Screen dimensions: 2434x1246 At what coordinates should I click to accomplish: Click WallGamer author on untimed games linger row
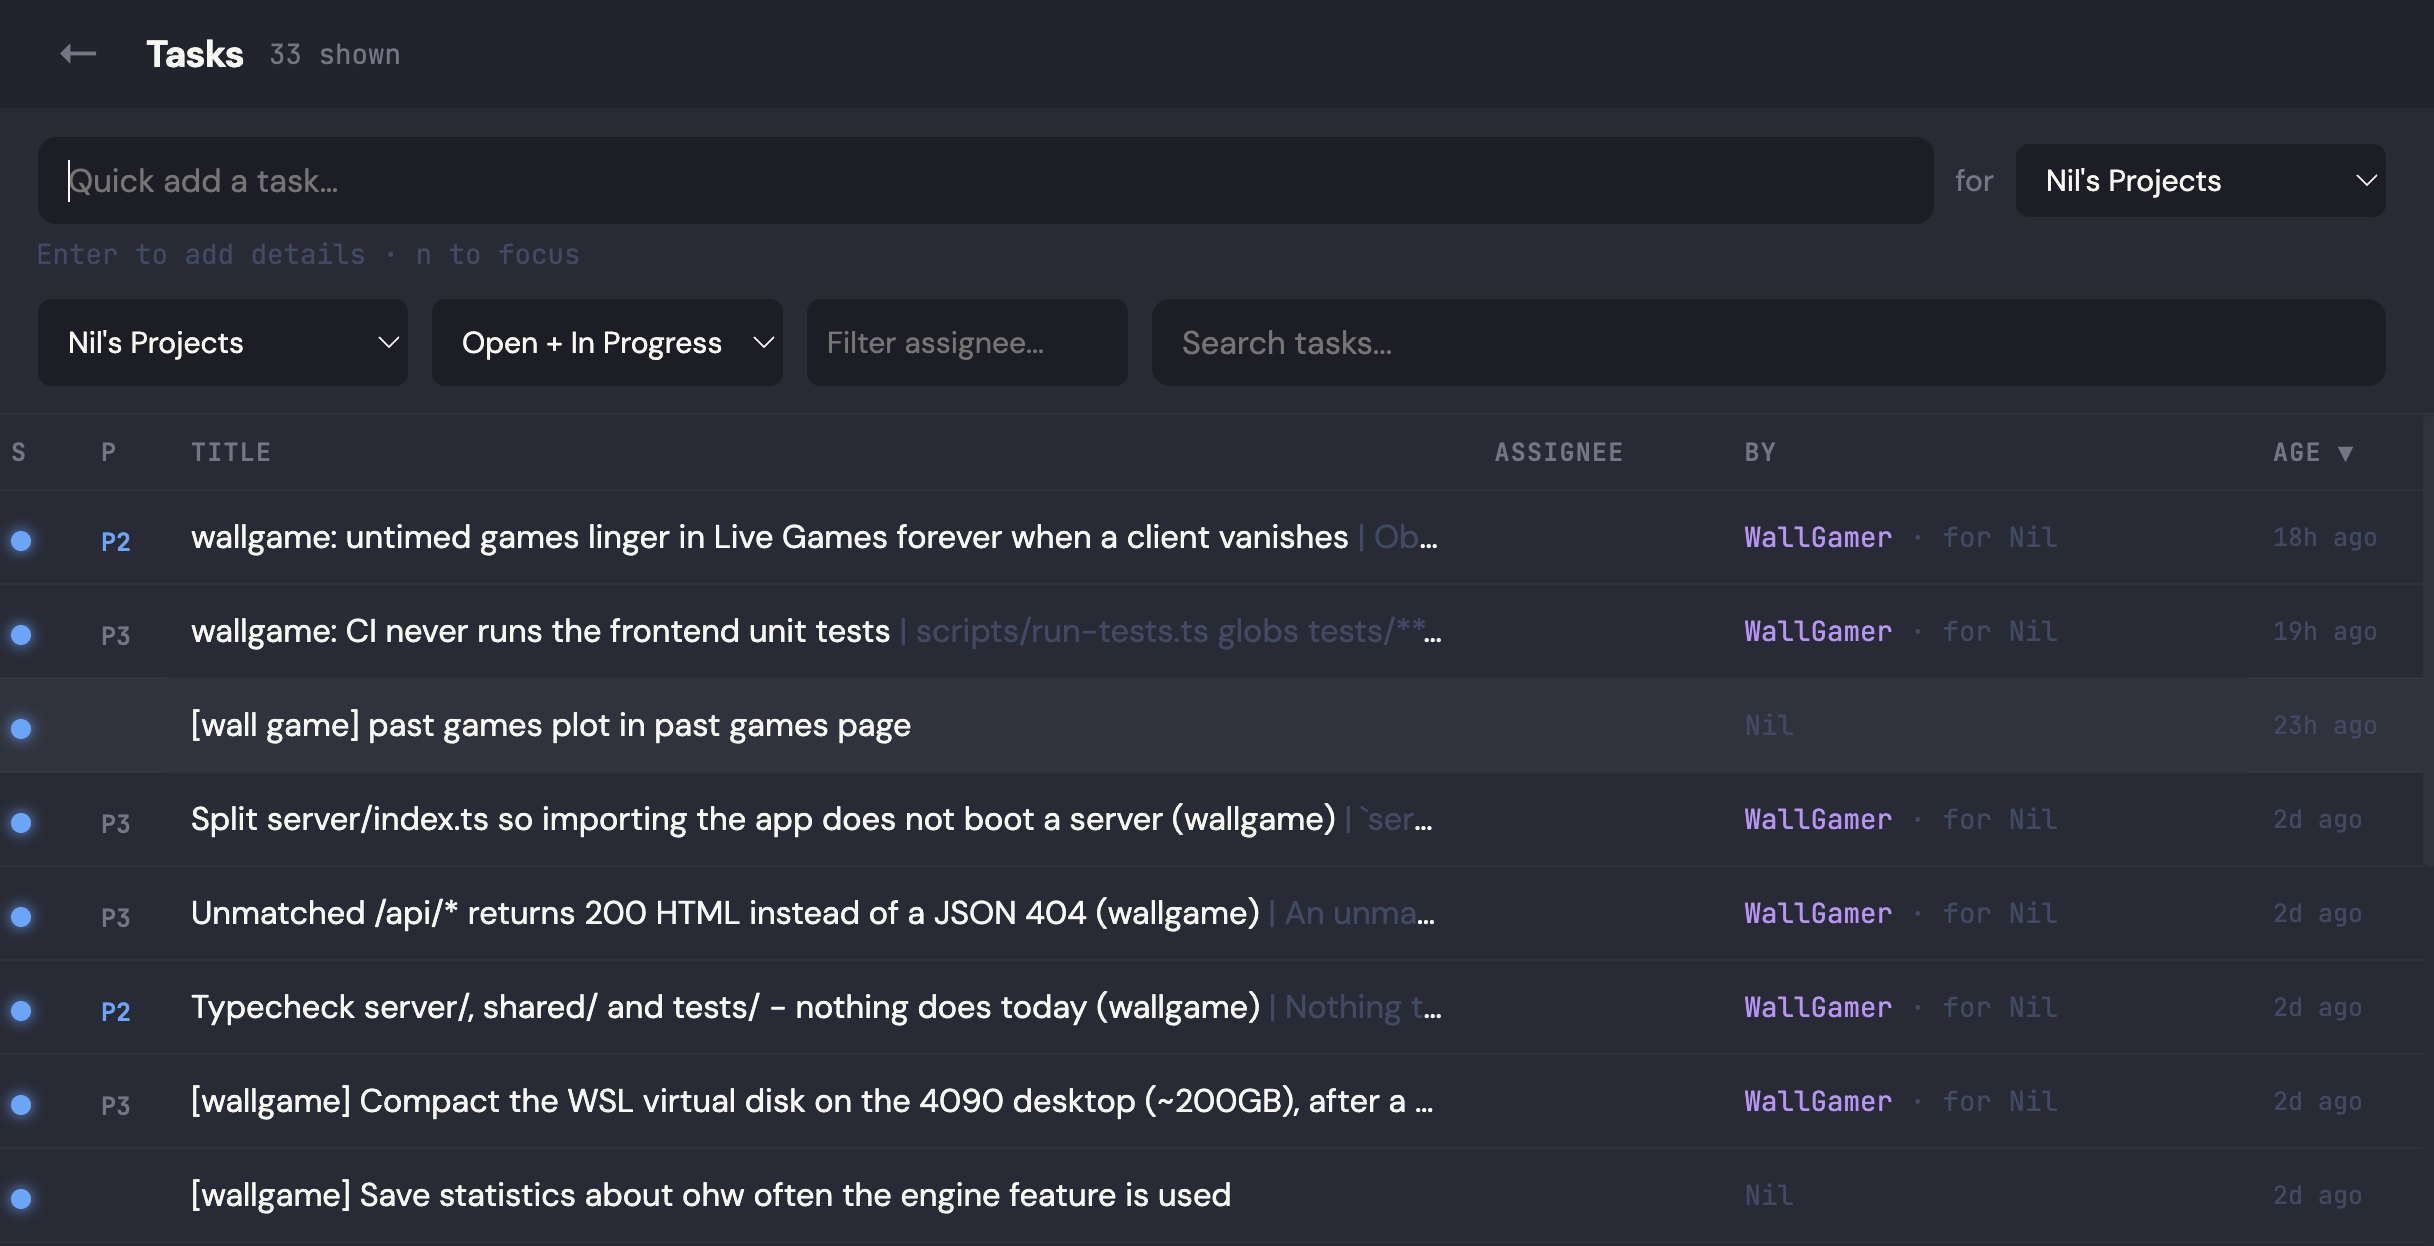[x=1818, y=538]
